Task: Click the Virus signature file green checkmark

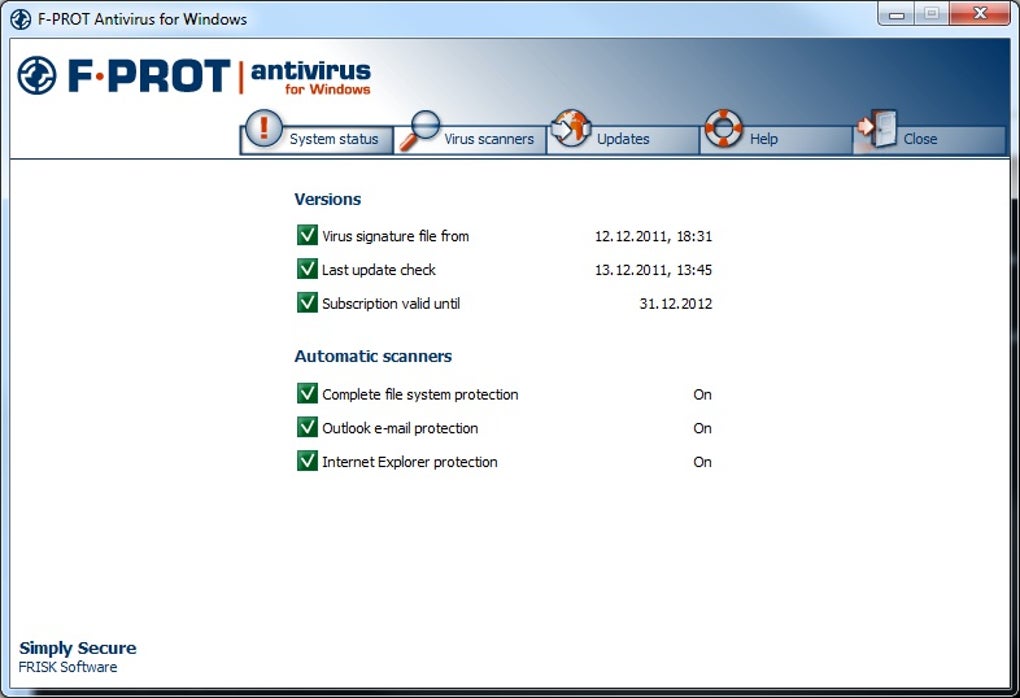Action: [x=307, y=235]
